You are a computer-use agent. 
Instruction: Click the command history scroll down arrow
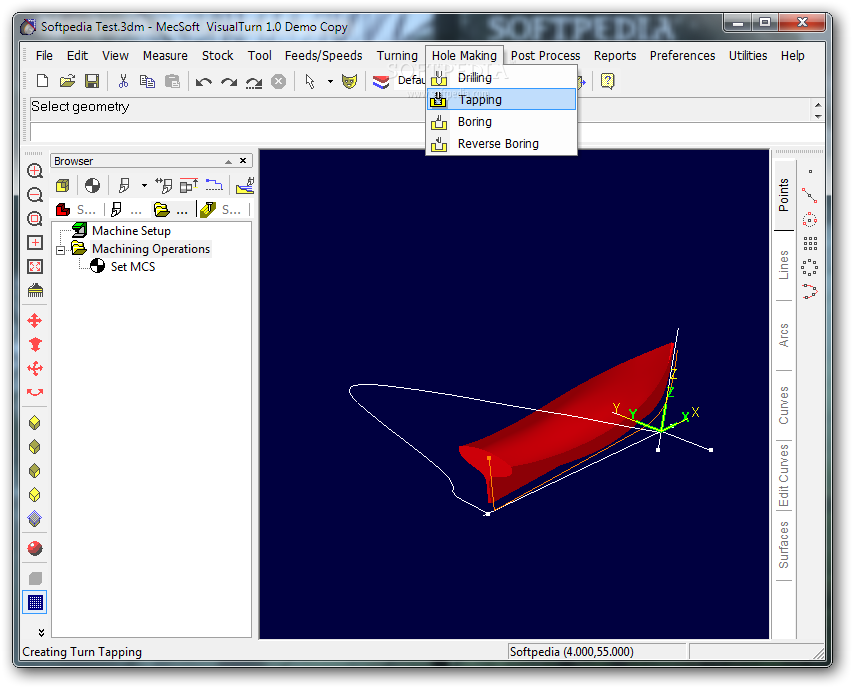click(x=818, y=116)
